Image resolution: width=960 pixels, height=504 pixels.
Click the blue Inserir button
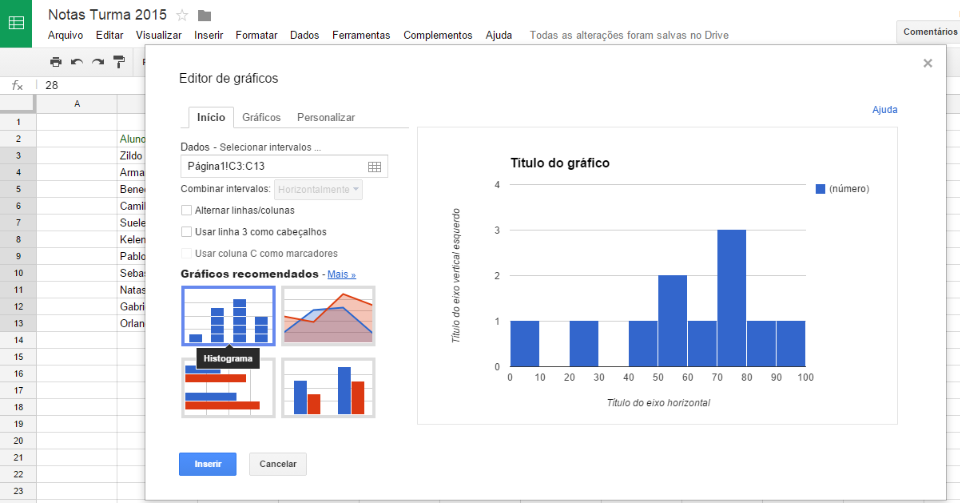(208, 464)
